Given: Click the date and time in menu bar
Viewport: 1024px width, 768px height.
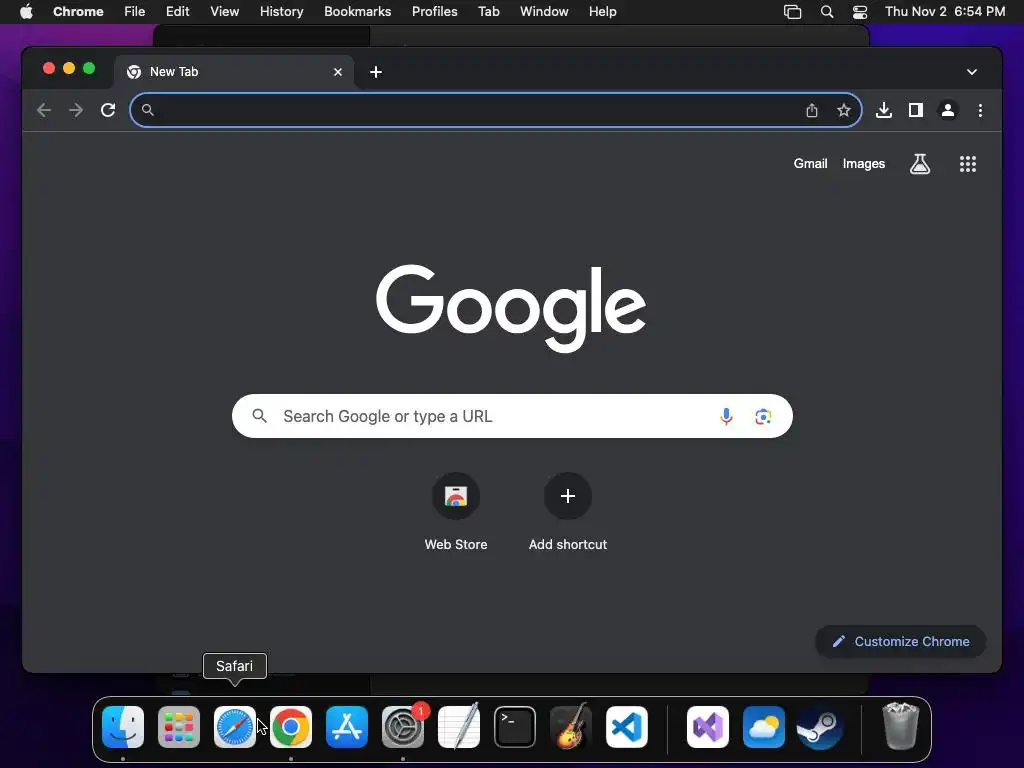Looking at the screenshot, I should [944, 12].
